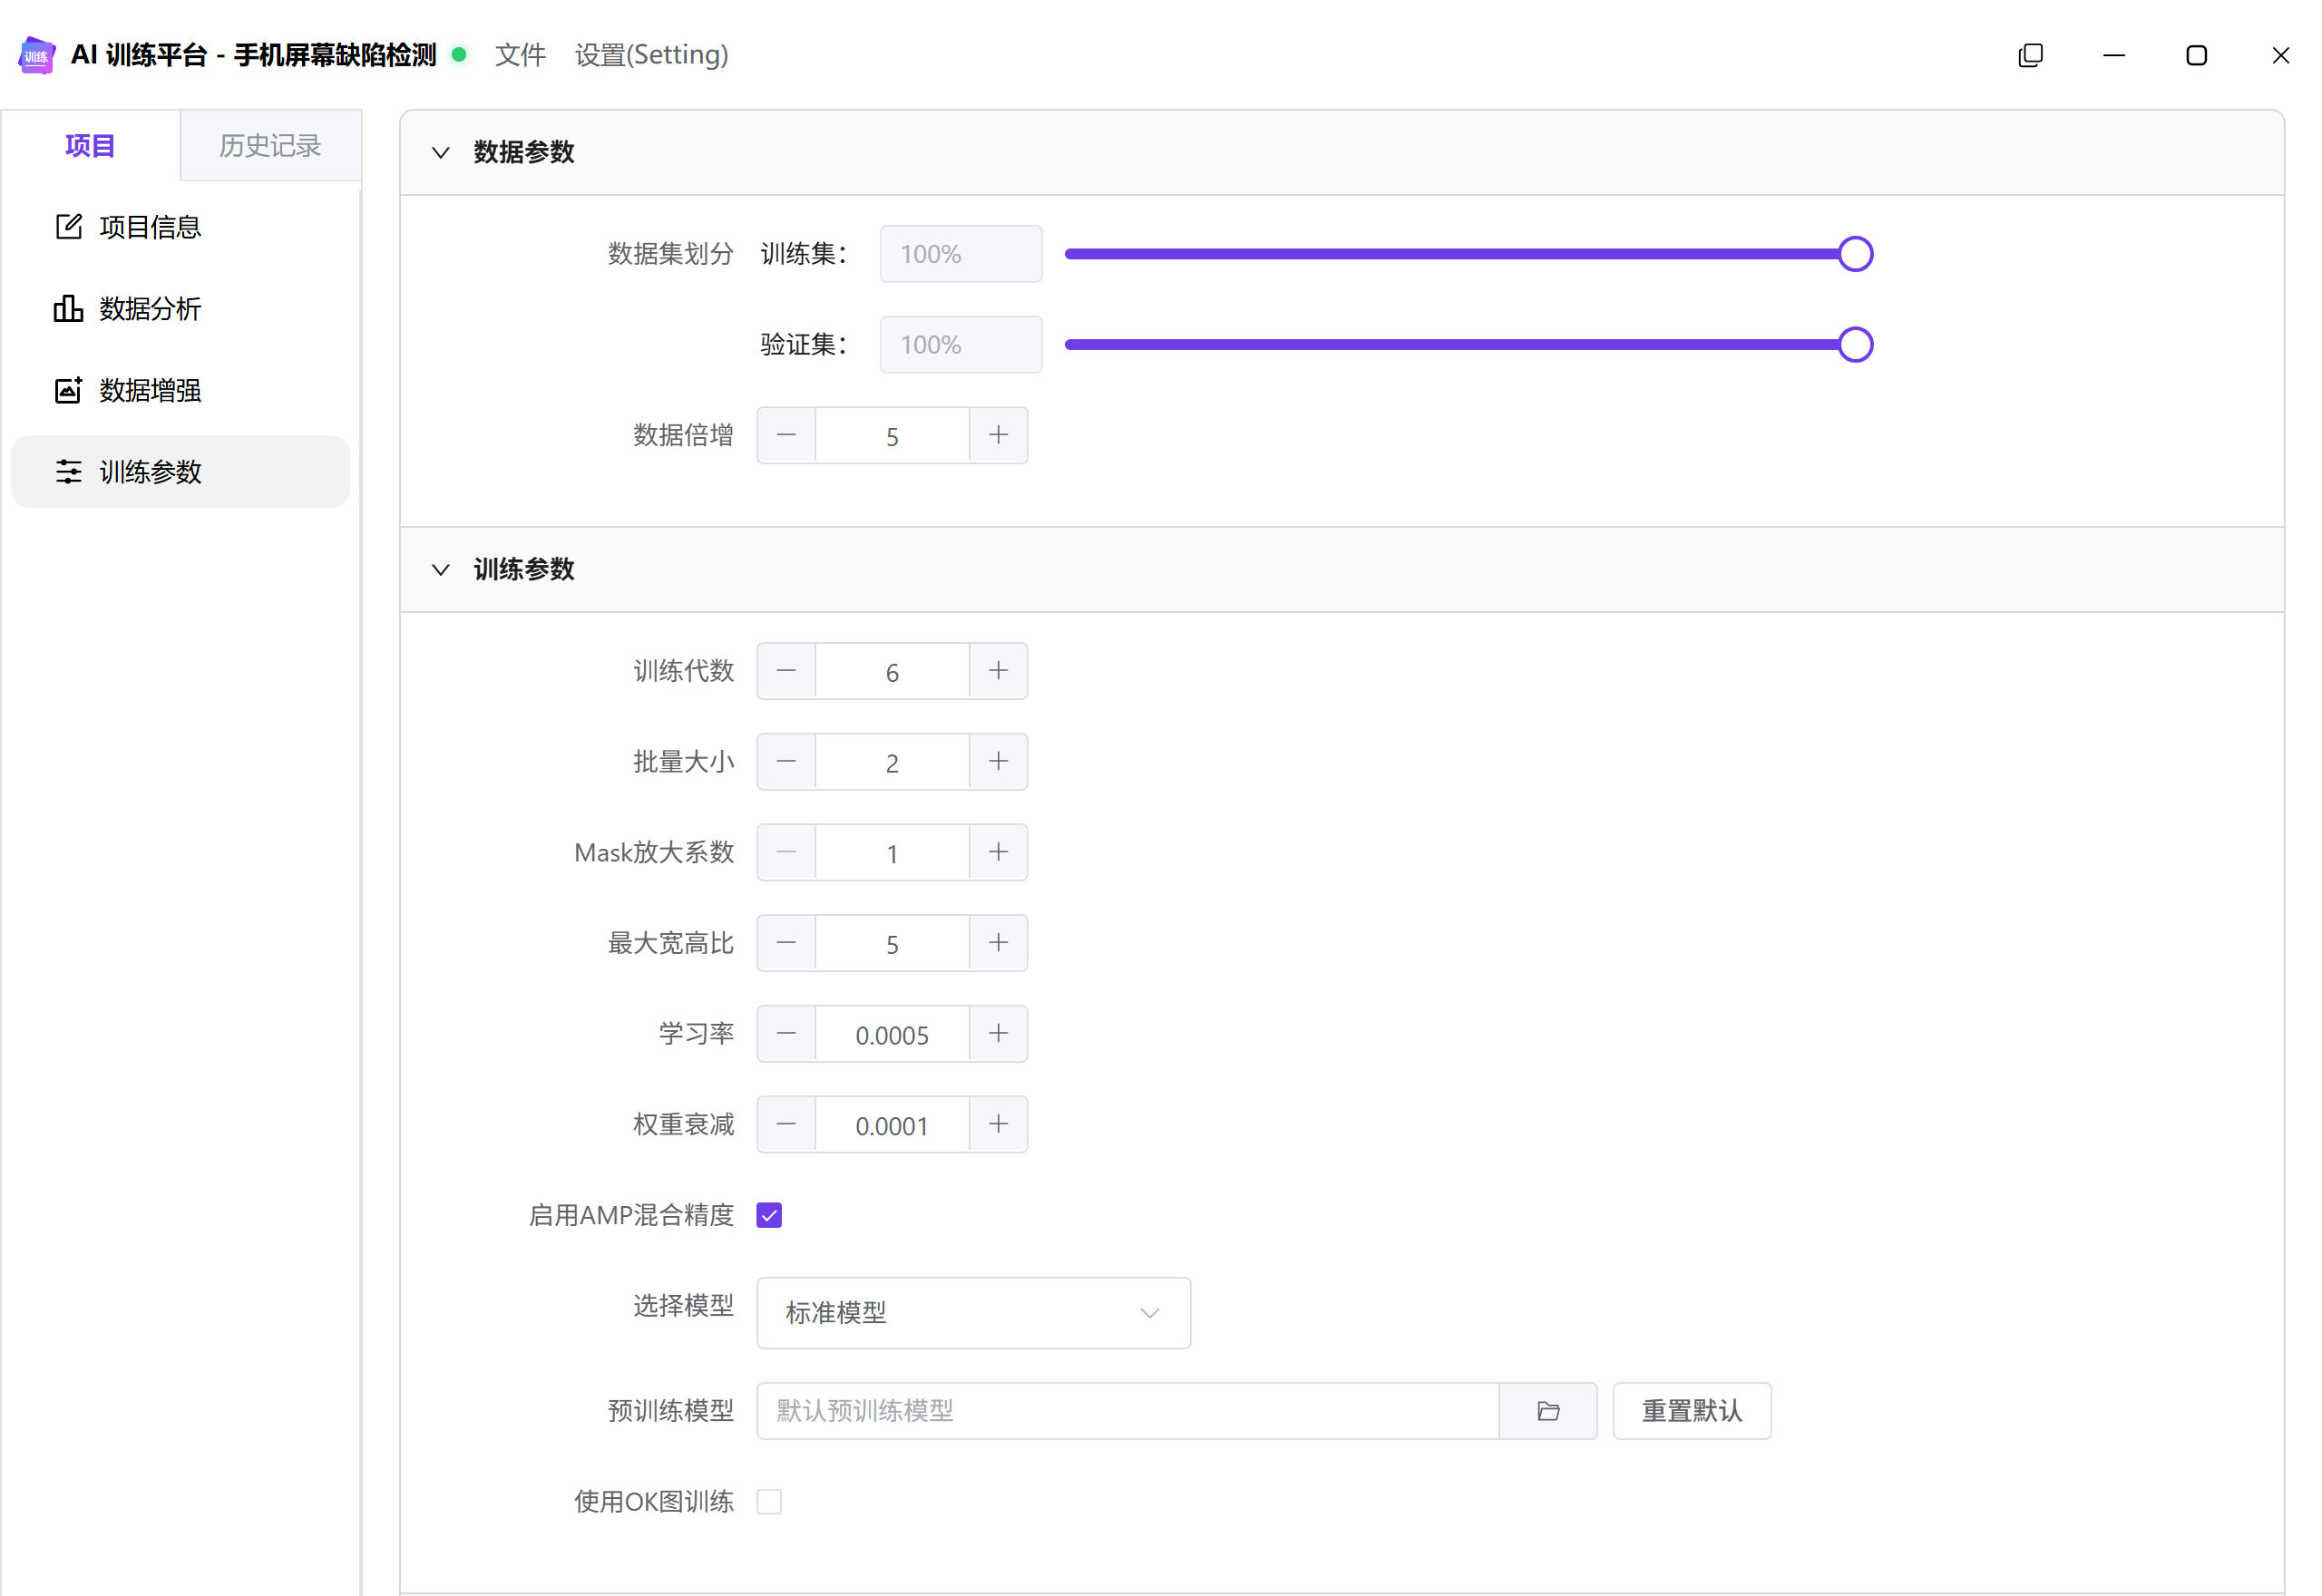
Task: Increase 训练代数 with plus button
Action: point(998,671)
